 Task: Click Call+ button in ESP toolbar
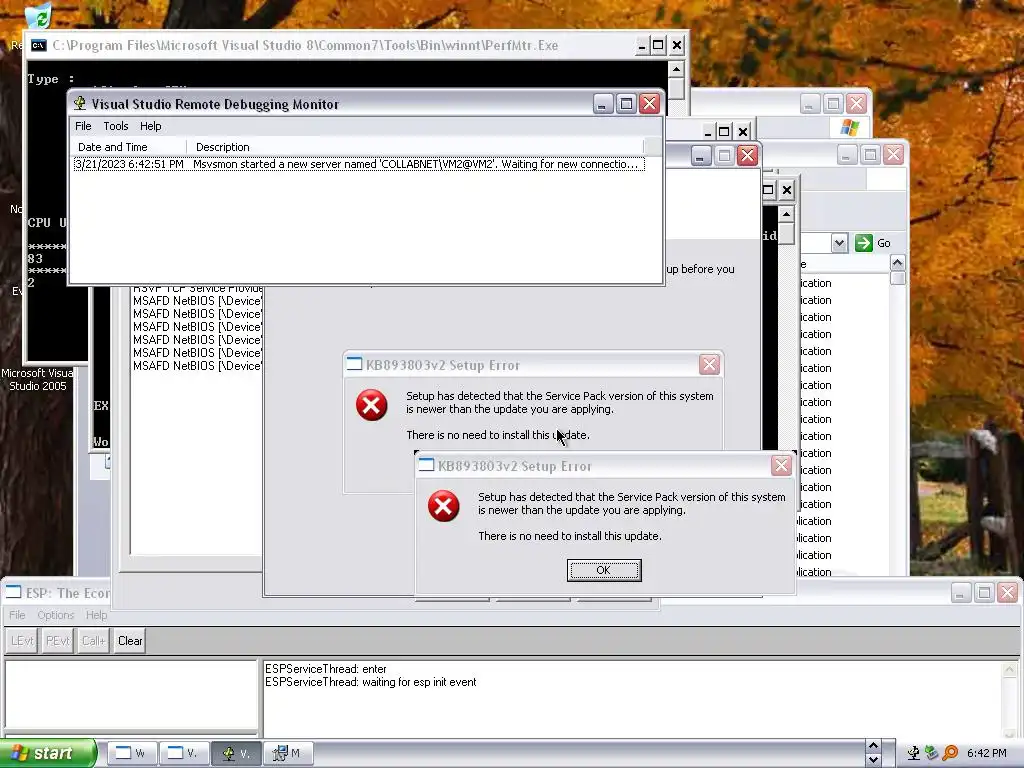tap(93, 641)
